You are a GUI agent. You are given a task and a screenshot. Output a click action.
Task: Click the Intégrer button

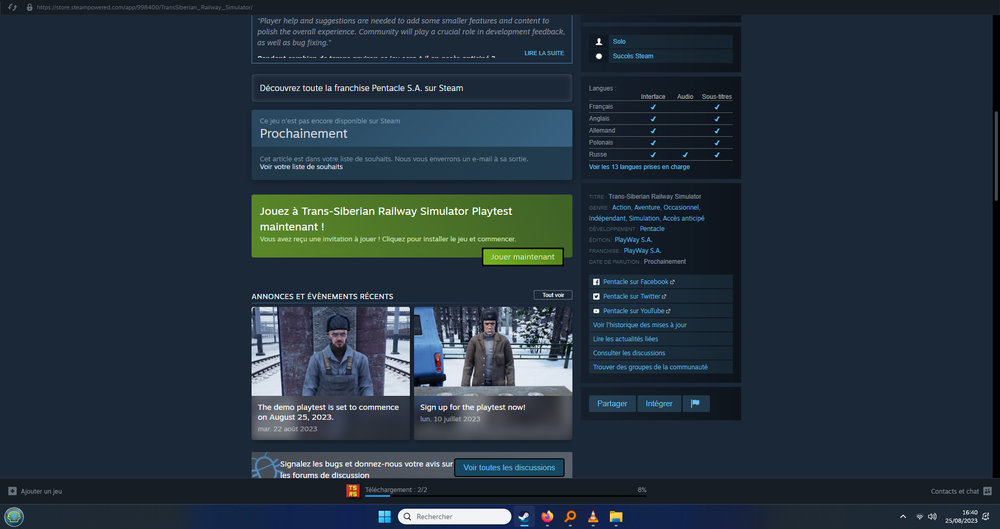click(659, 403)
